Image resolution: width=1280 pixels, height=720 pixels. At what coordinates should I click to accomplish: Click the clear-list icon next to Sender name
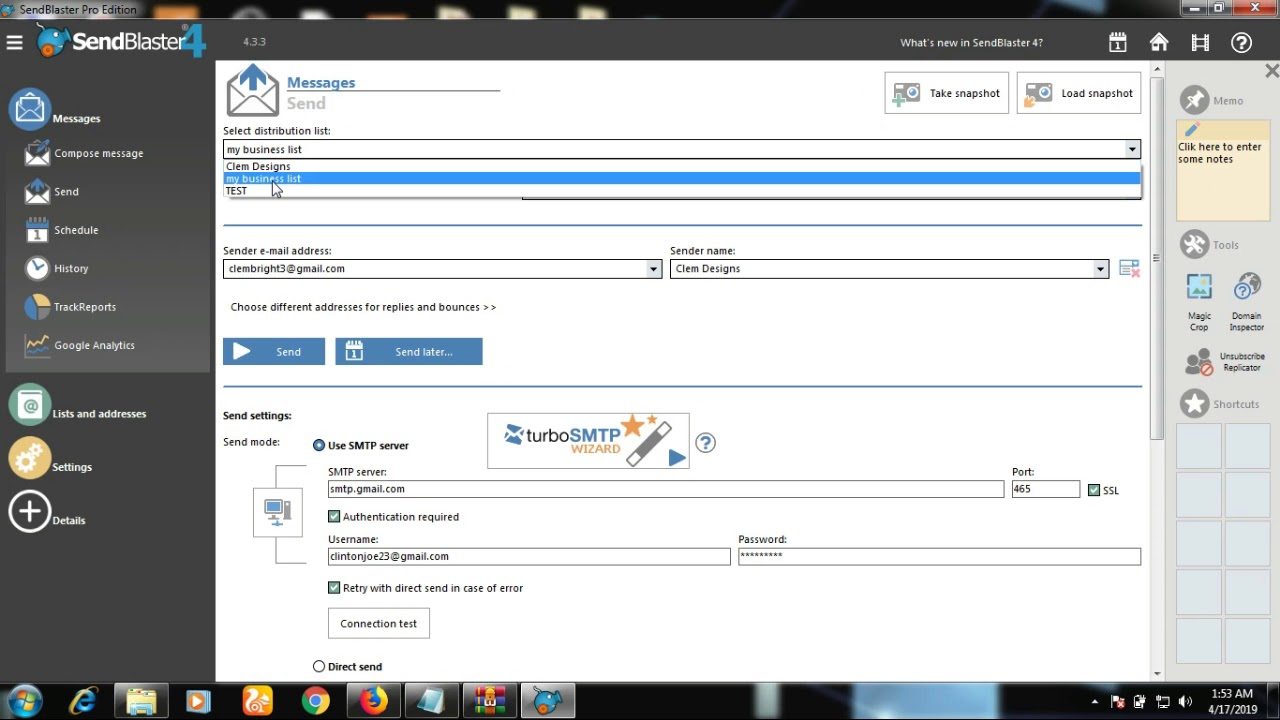coord(1129,268)
